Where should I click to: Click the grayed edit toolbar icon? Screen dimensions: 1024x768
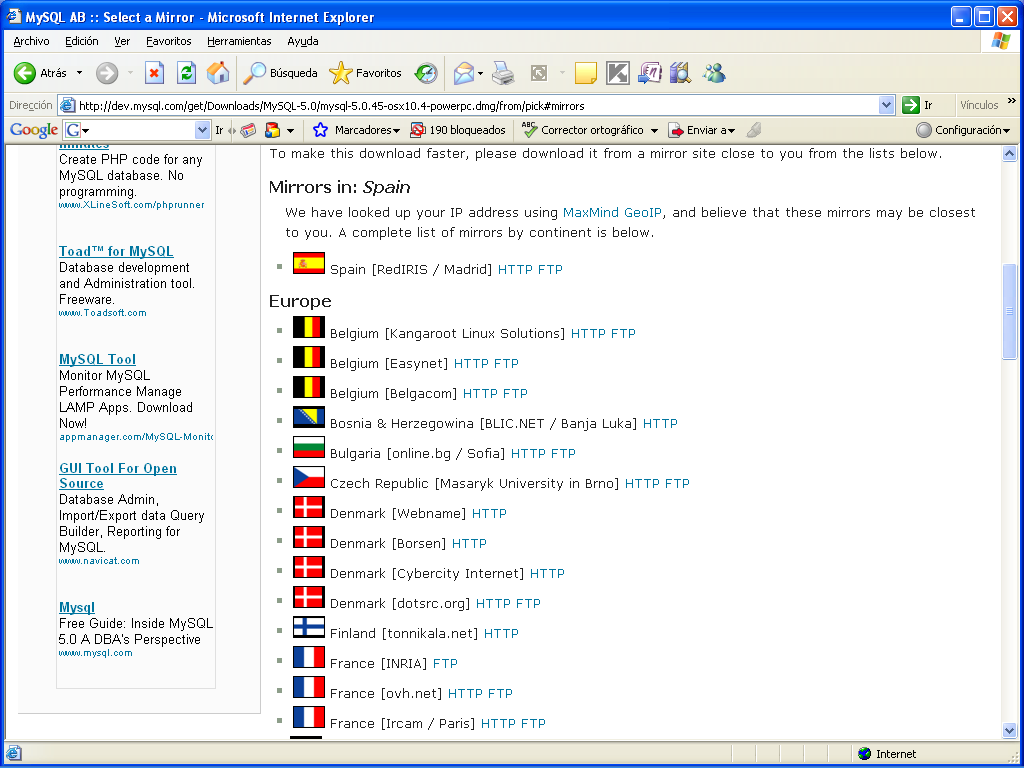click(539, 73)
